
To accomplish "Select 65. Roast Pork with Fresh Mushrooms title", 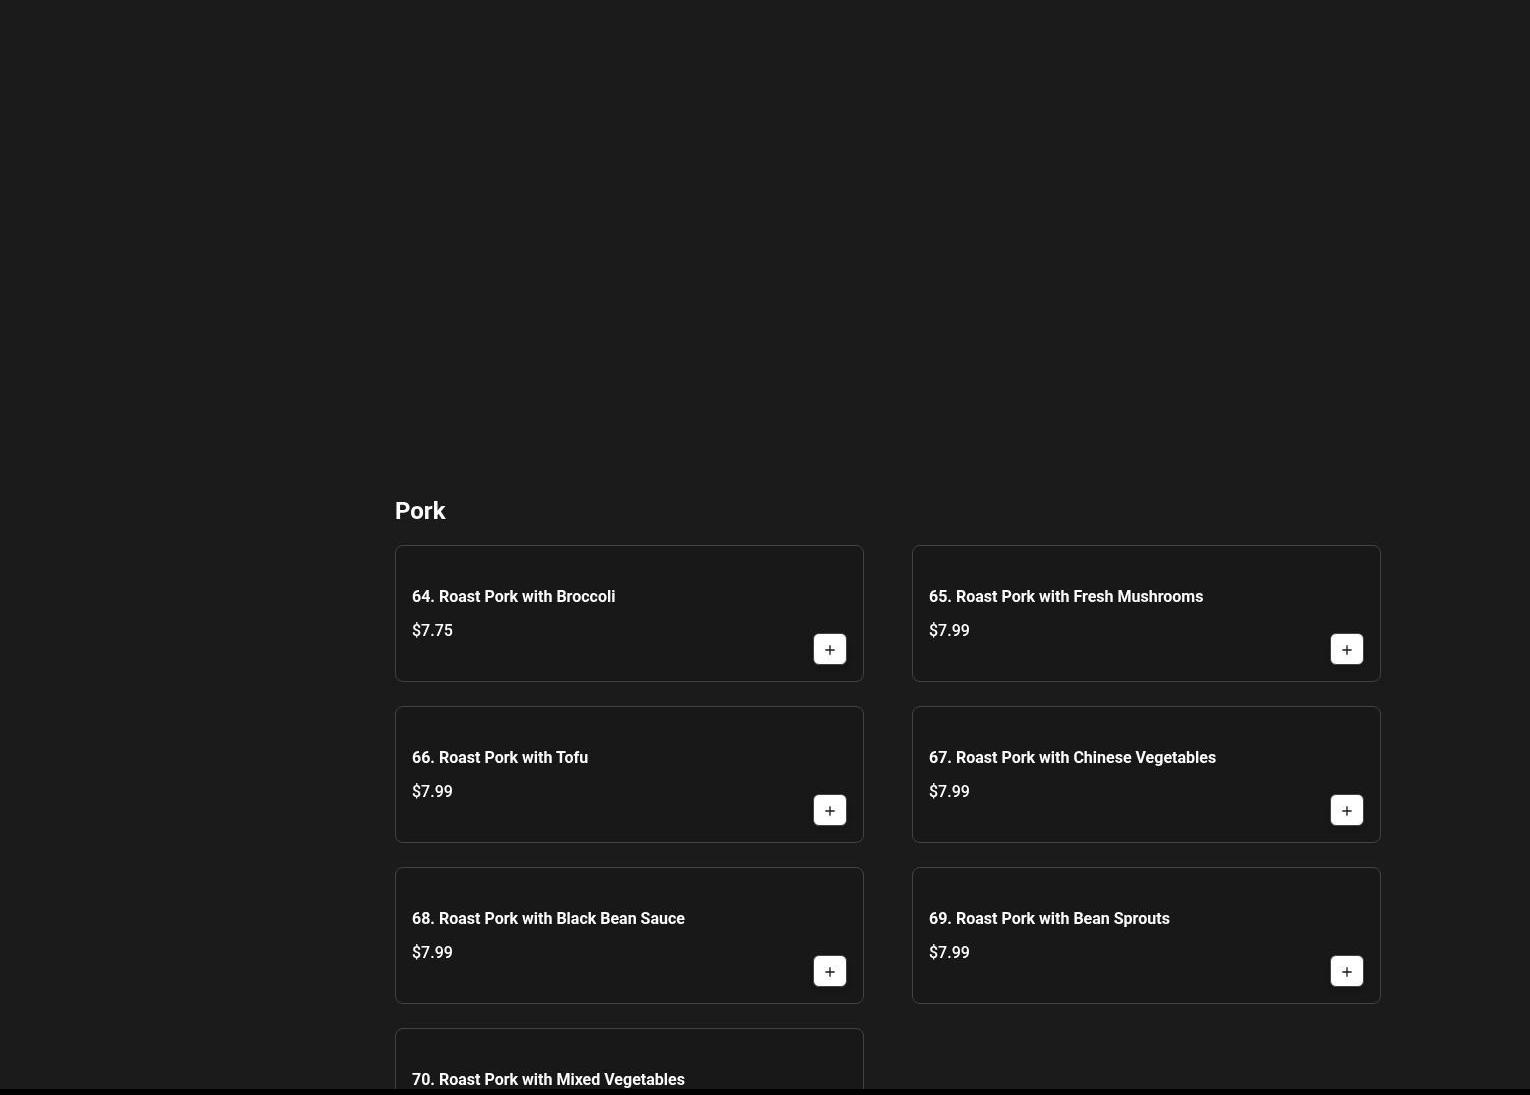I will [x=1066, y=596].
